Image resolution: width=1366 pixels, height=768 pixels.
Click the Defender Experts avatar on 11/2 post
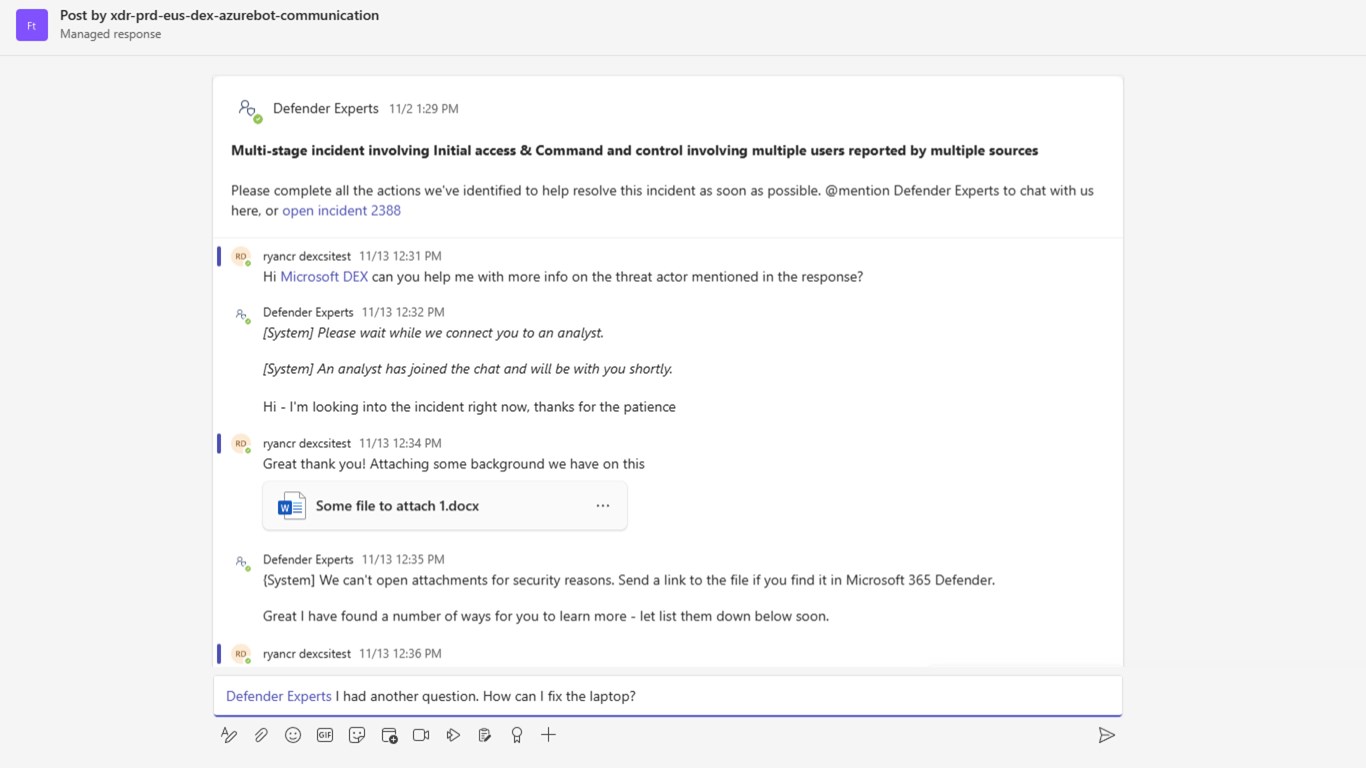[249, 109]
